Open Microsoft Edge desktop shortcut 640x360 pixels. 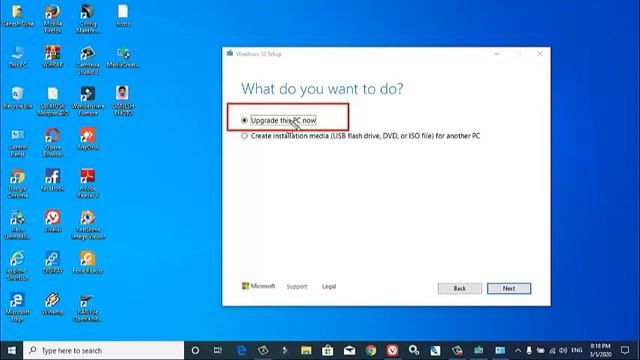(18, 307)
